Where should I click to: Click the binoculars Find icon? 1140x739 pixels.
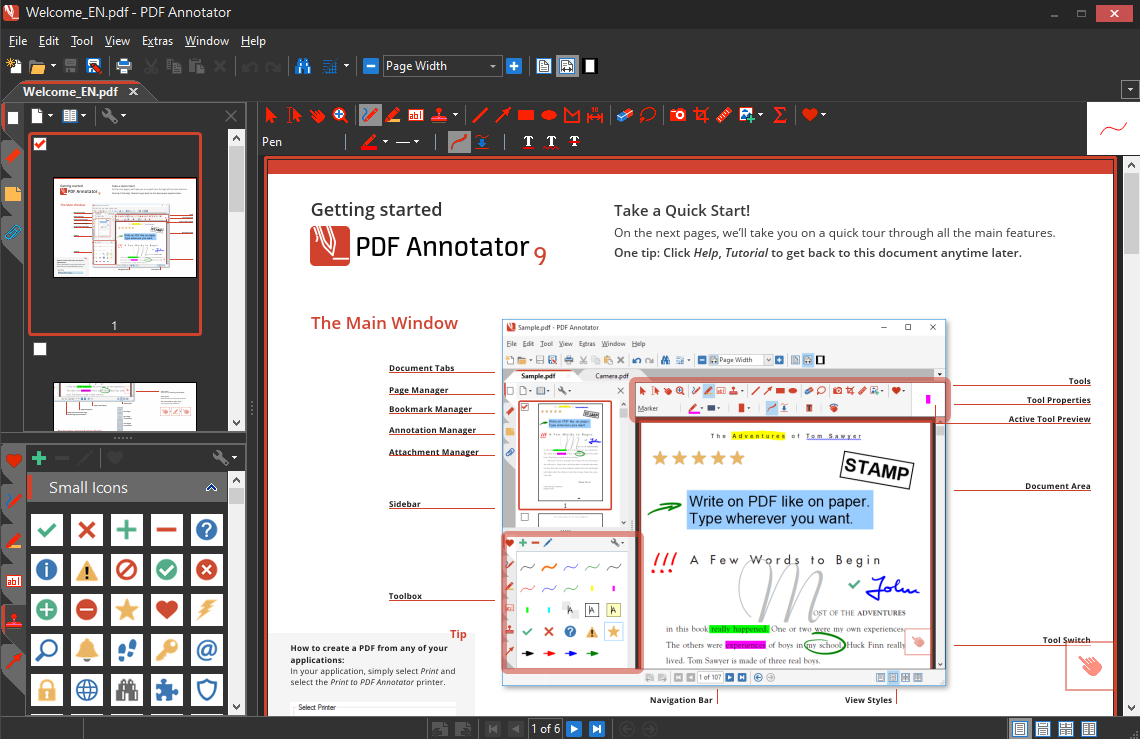[304, 66]
